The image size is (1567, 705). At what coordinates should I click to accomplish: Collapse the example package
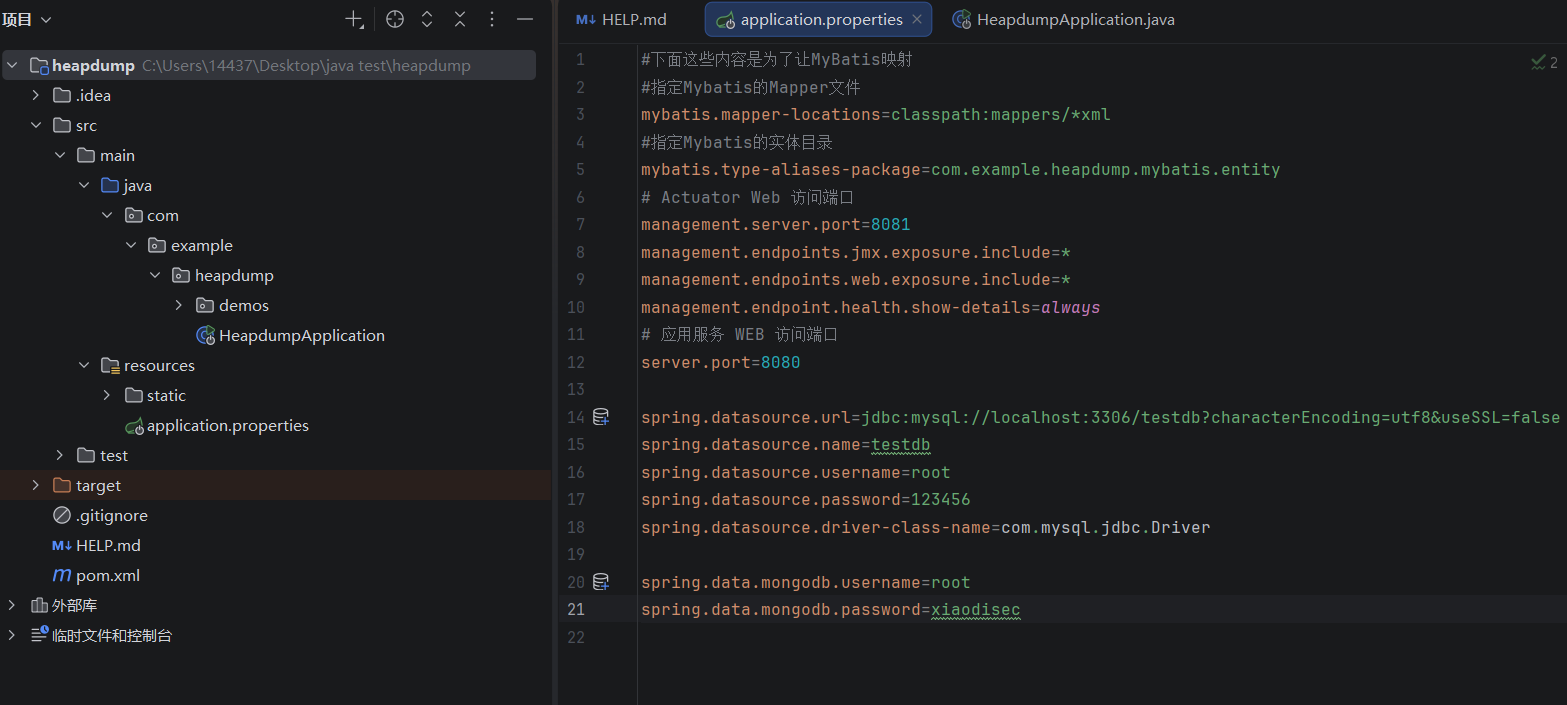(132, 246)
